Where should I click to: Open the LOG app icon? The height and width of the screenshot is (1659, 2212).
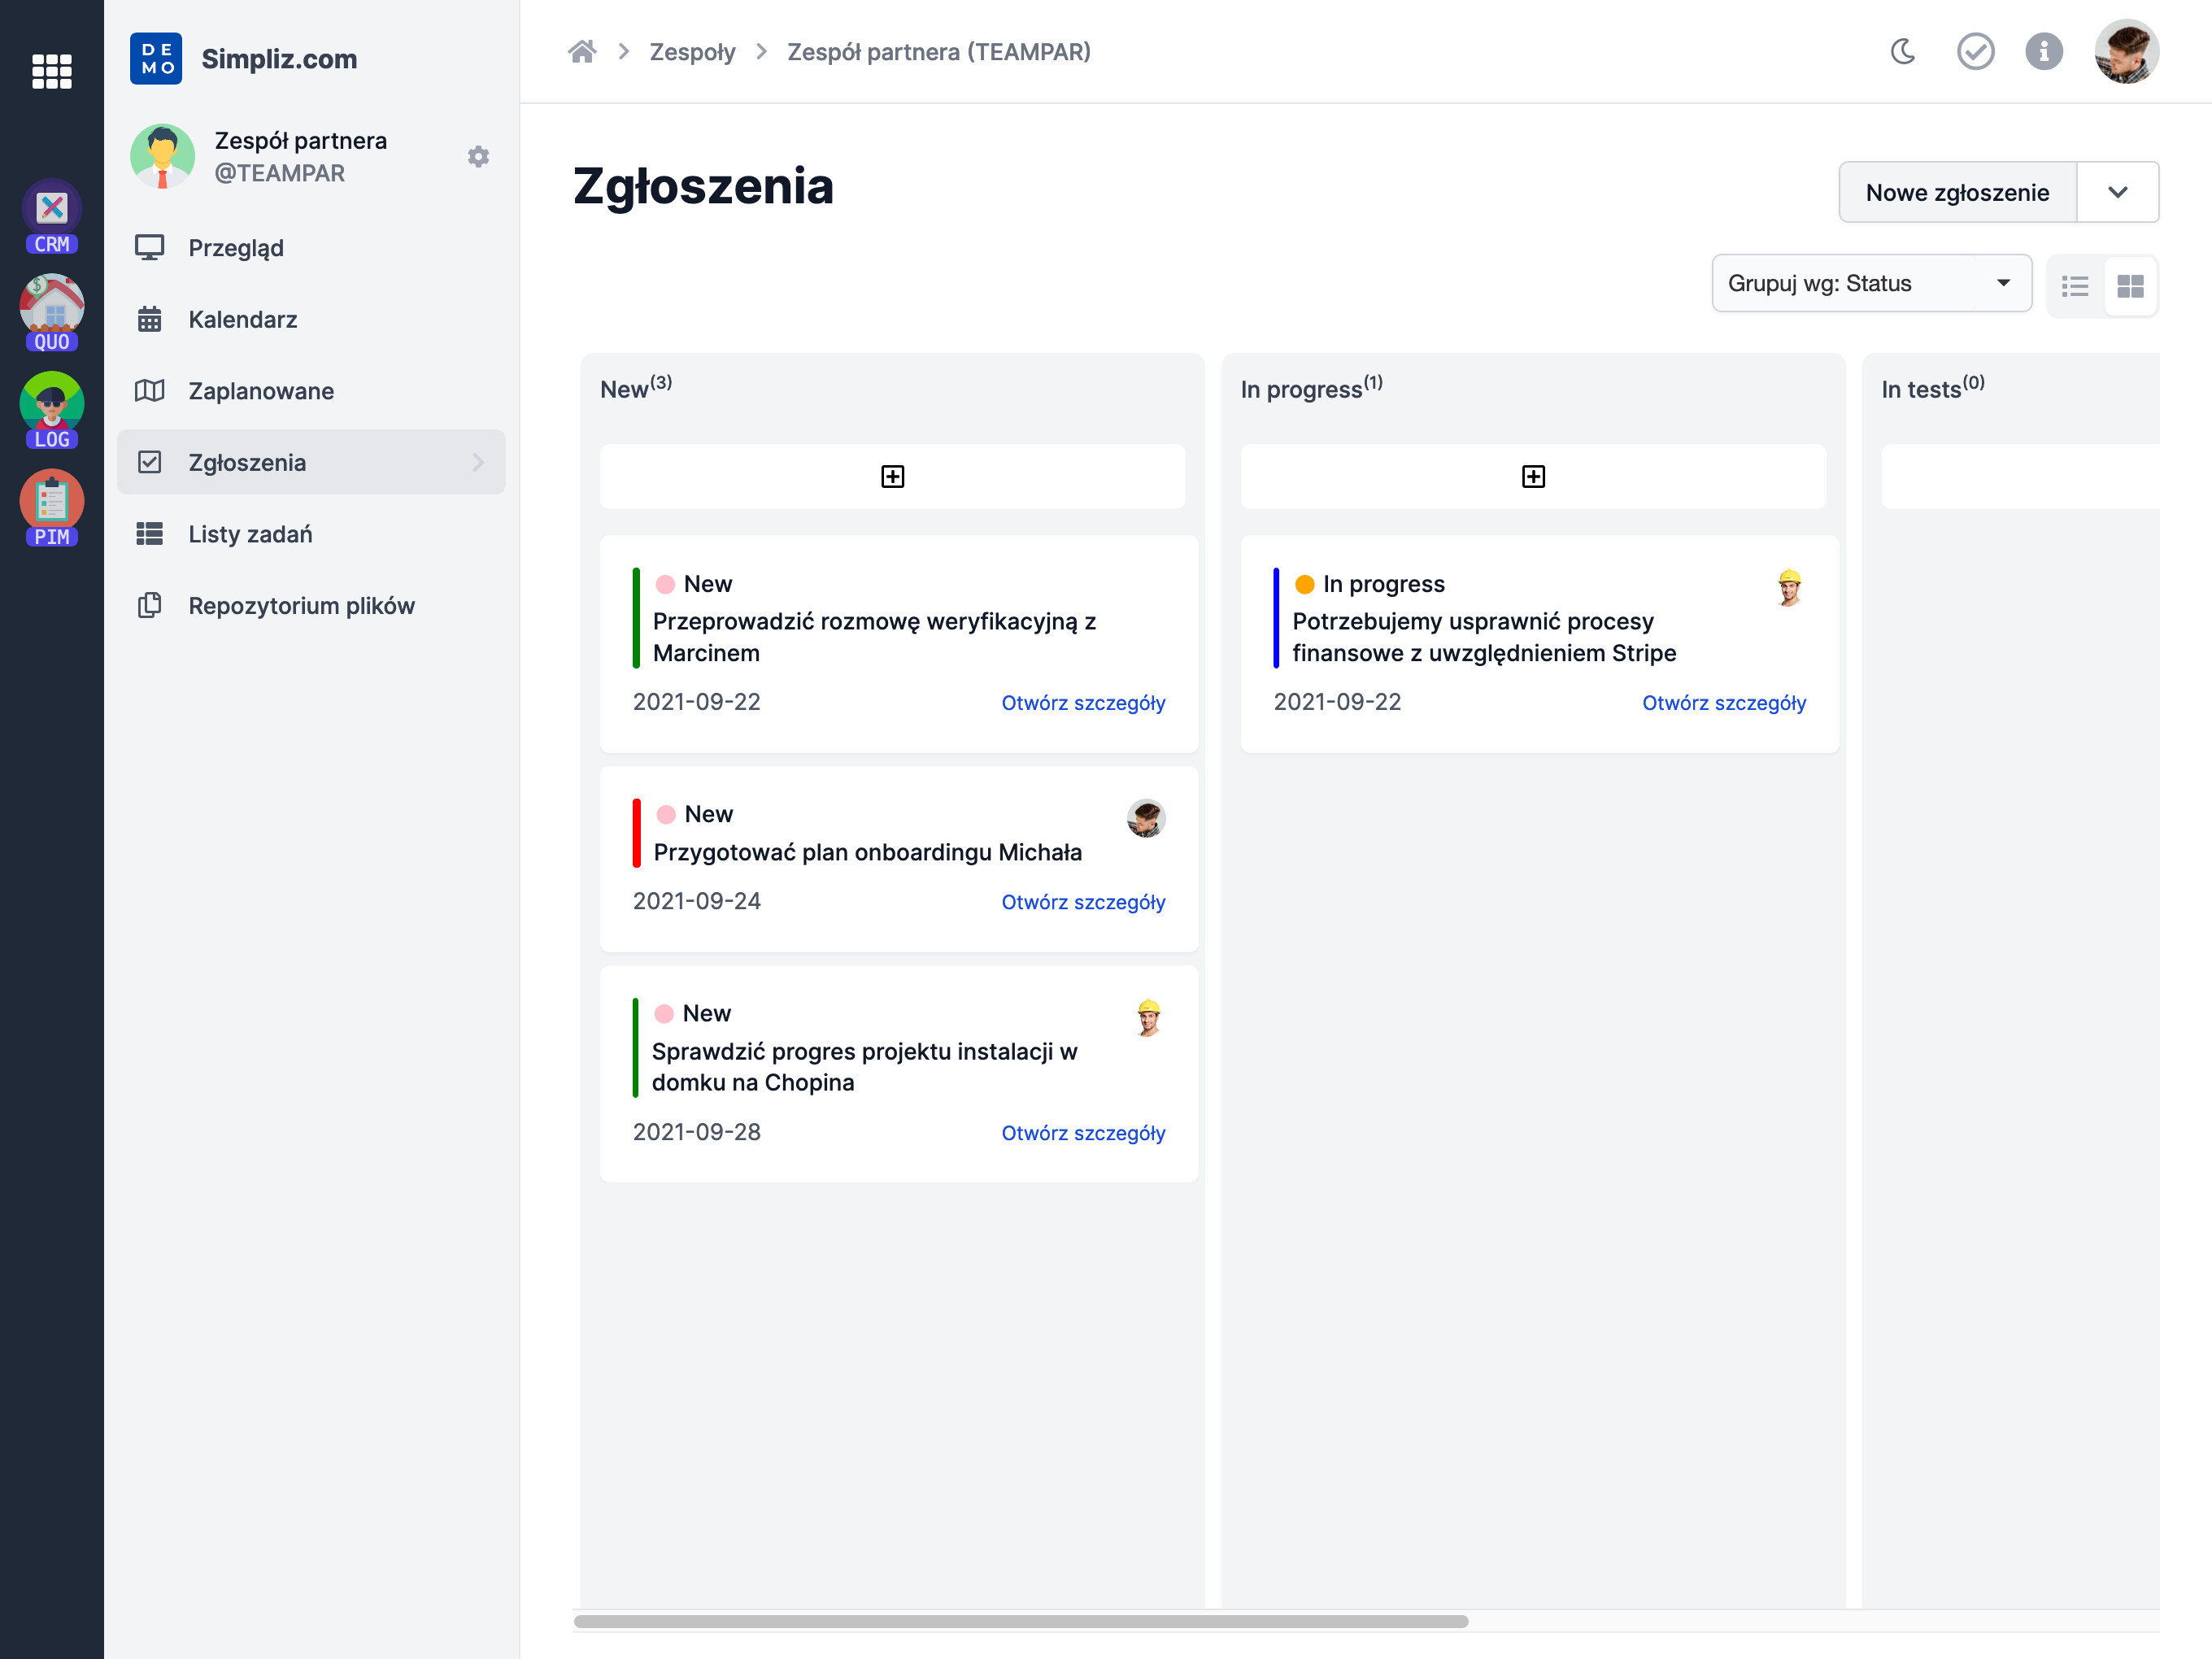coord(52,411)
